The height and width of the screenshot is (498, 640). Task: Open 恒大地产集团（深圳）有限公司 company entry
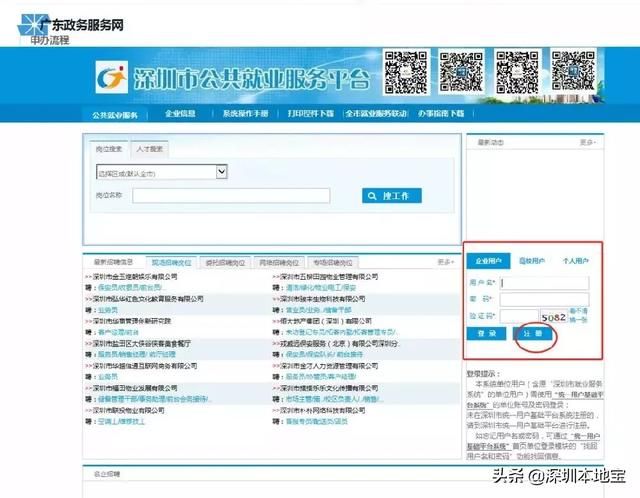click(x=326, y=321)
